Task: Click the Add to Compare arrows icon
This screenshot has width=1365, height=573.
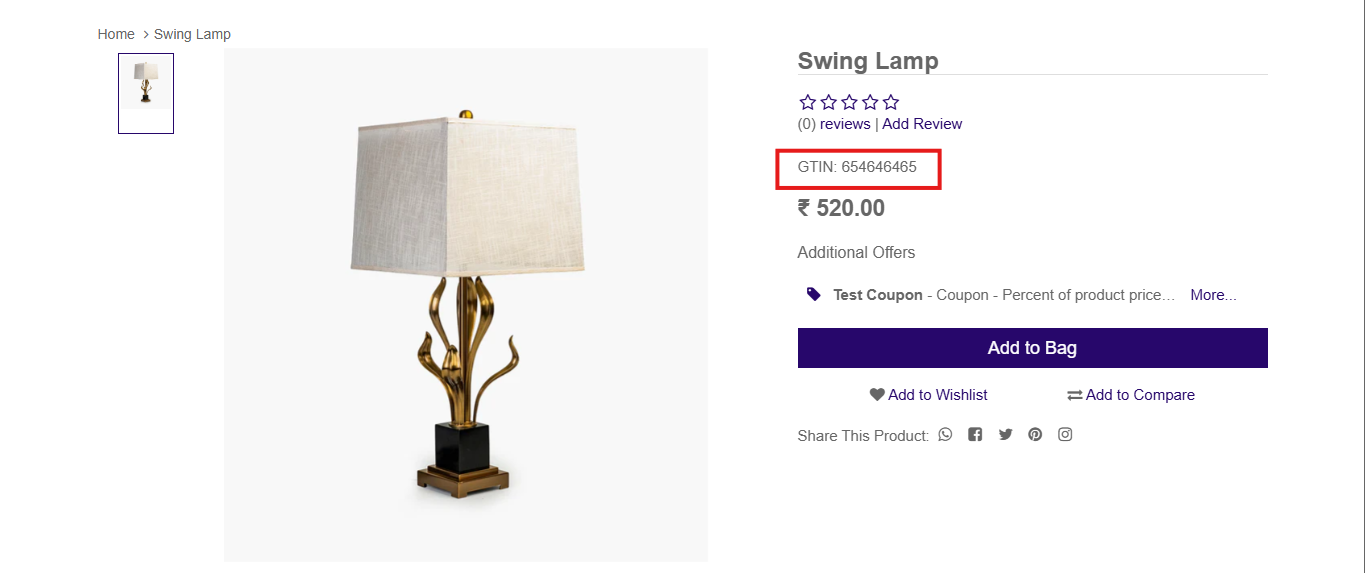Action: tap(1075, 395)
